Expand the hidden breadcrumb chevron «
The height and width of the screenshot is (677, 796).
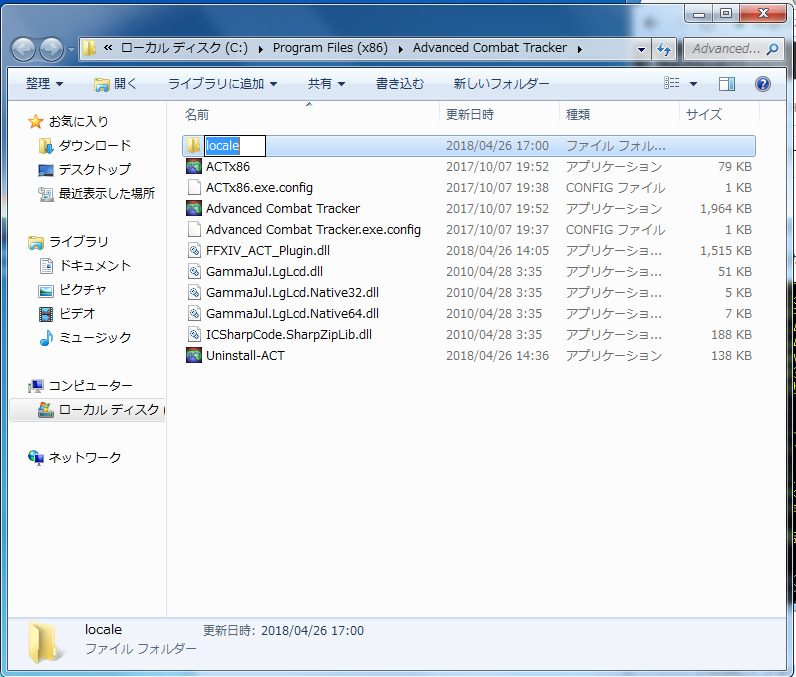(108, 48)
